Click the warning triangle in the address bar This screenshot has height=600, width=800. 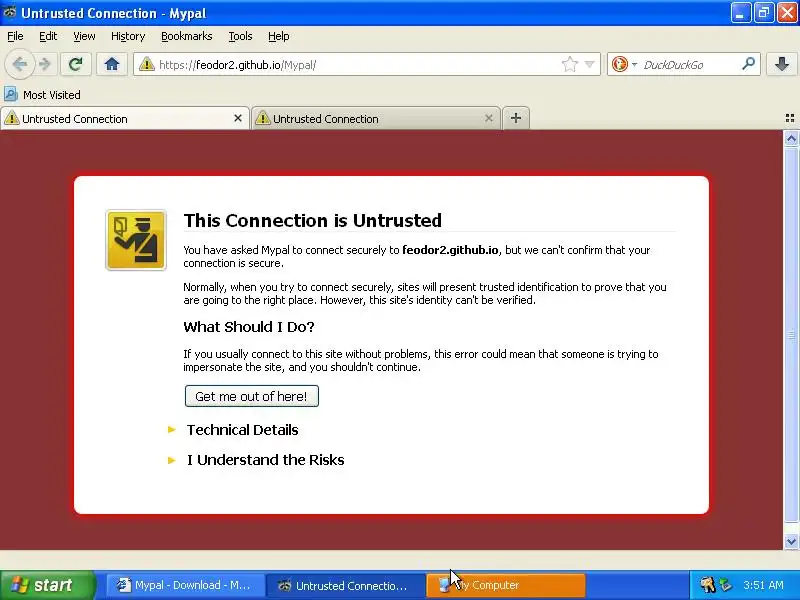click(x=146, y=64)
